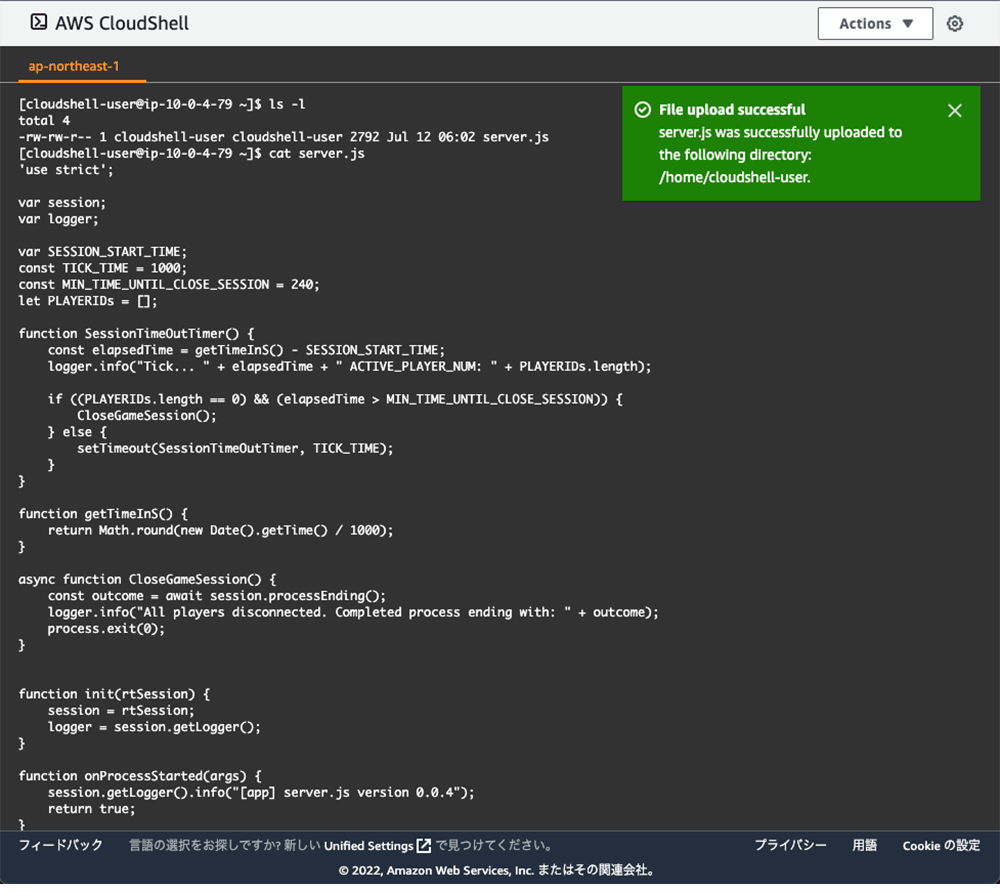Screen dimensions: 1000x893
Task: Dismiss the File upload successful notification
Action: click(x=955, y=110)
